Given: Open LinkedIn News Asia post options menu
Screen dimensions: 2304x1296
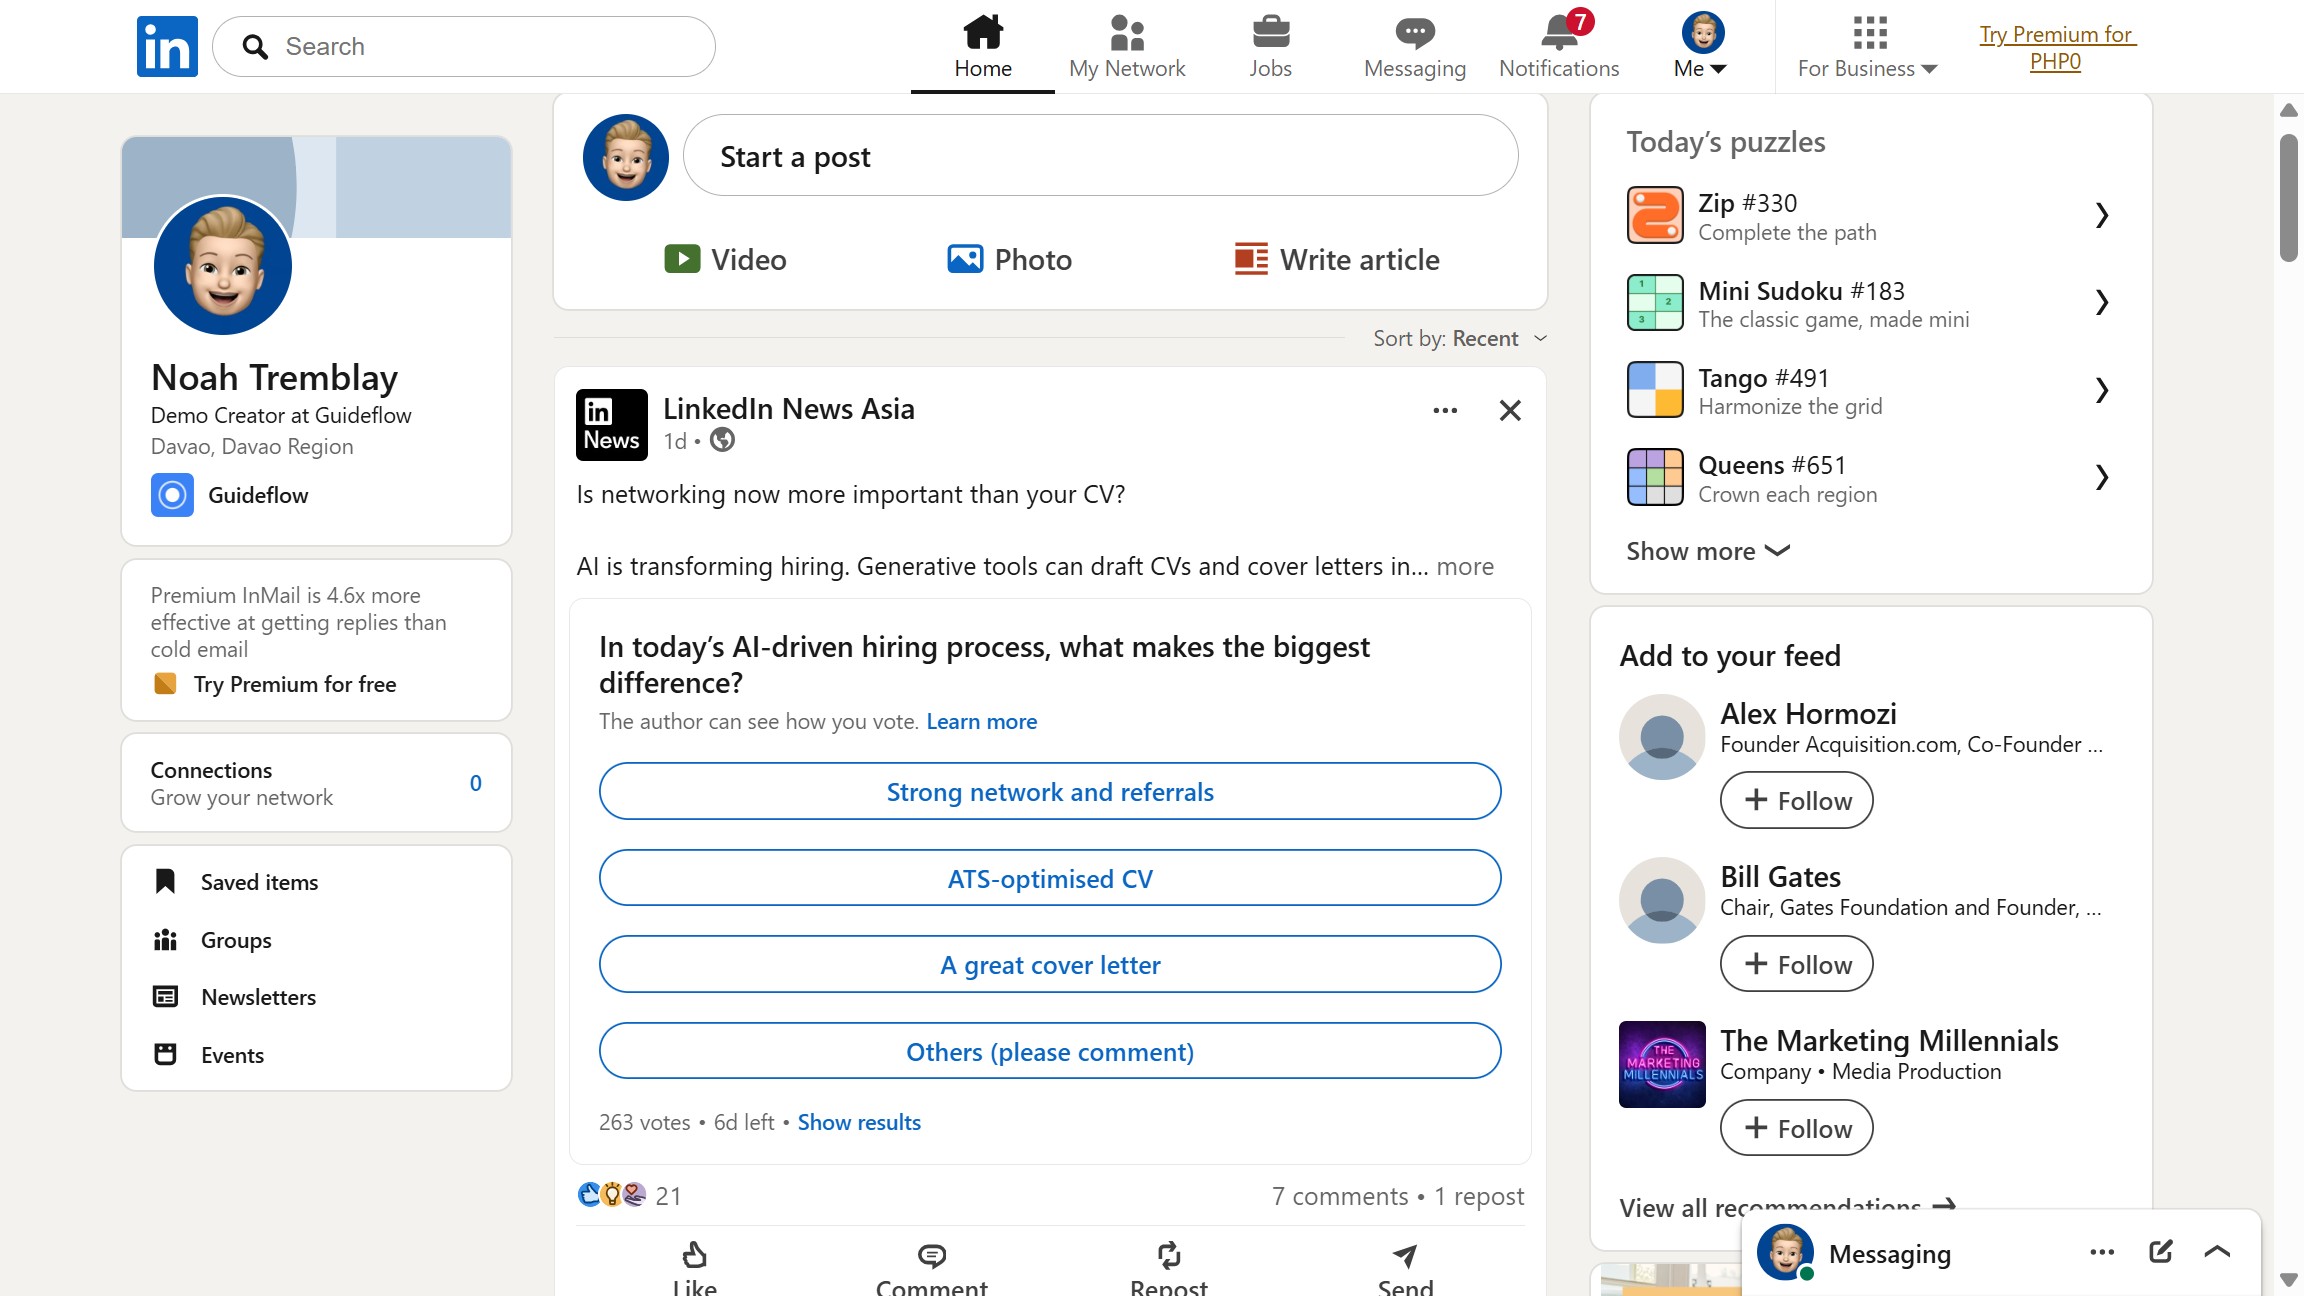Looking at the screenshot, I should click(1445, 410).
